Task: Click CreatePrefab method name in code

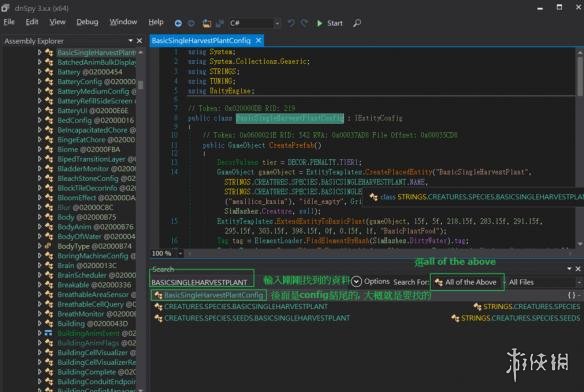Action: pos(292,145)
